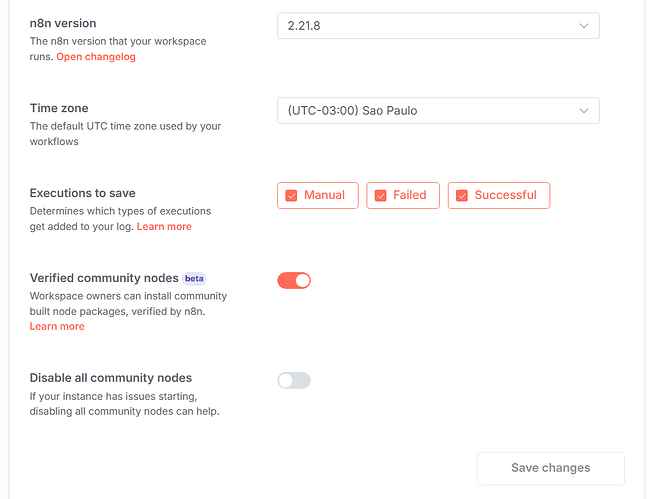Expand the Time zone Sao Paulo dropdown

[438, 111]
